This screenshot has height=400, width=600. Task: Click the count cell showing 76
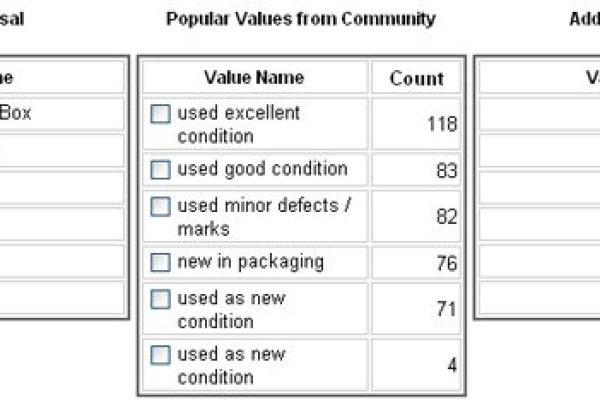tap(416, 263)
